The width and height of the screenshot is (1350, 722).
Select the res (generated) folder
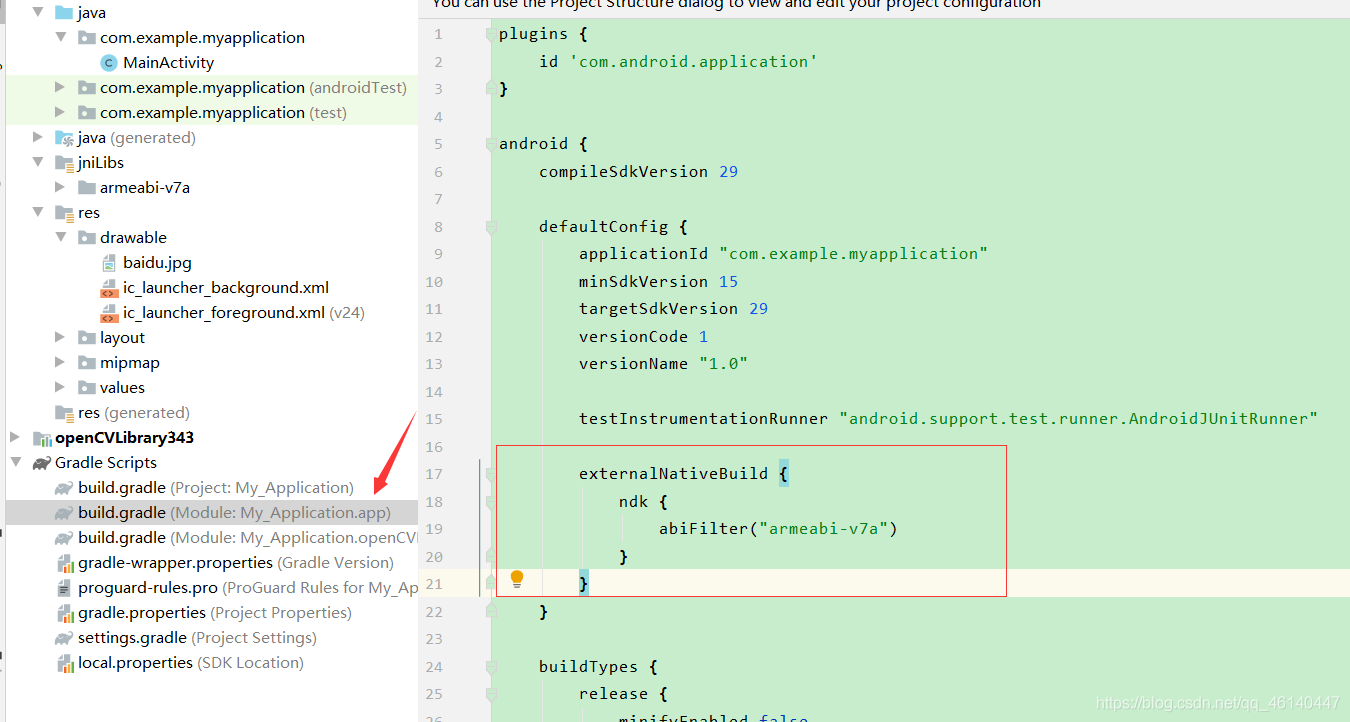point(134,412)
